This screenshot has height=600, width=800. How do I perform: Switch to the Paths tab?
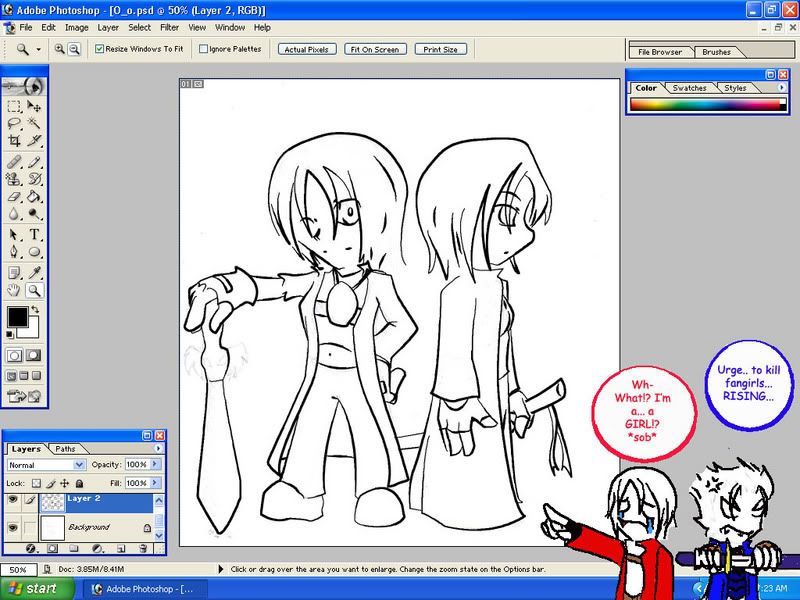[64, 449]
